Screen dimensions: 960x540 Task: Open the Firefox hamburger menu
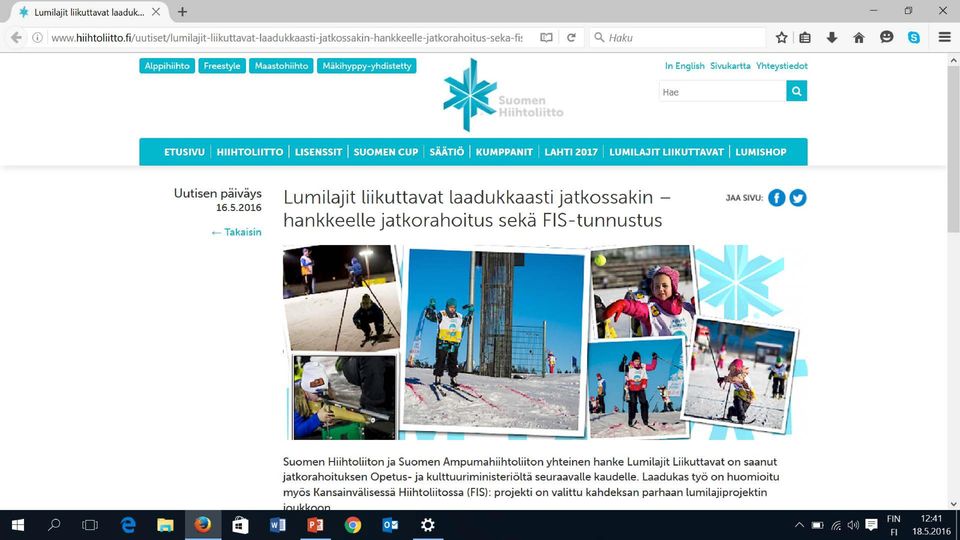[x=945, y=37]
